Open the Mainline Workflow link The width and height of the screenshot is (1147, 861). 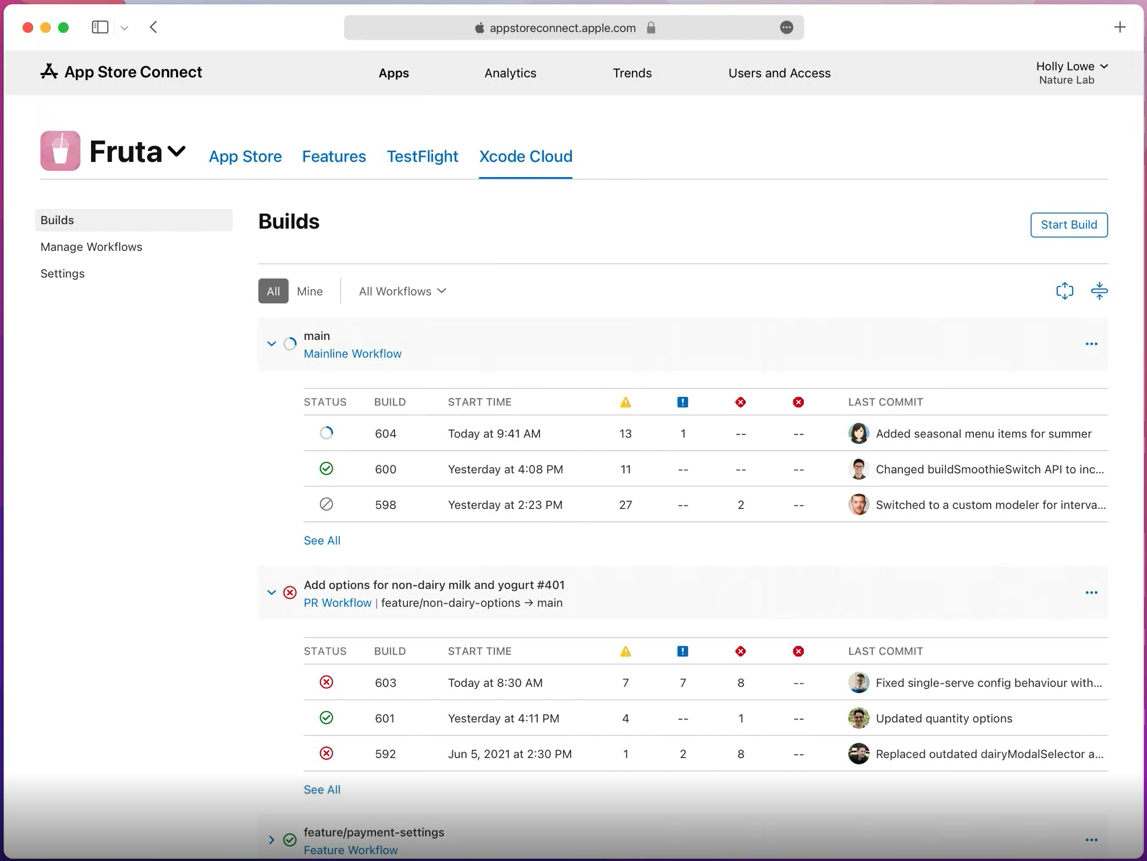[x=353, y=353]
